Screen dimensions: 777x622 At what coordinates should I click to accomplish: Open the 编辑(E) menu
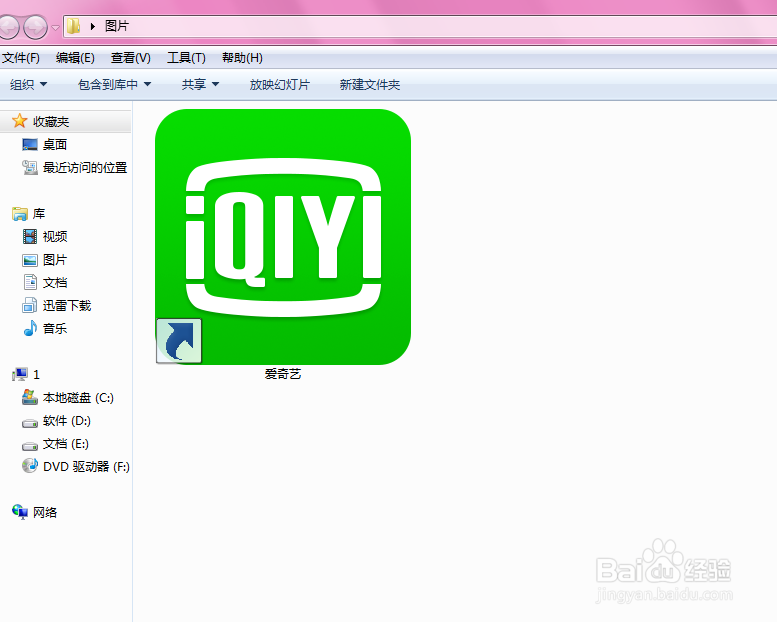pos(75,58)
